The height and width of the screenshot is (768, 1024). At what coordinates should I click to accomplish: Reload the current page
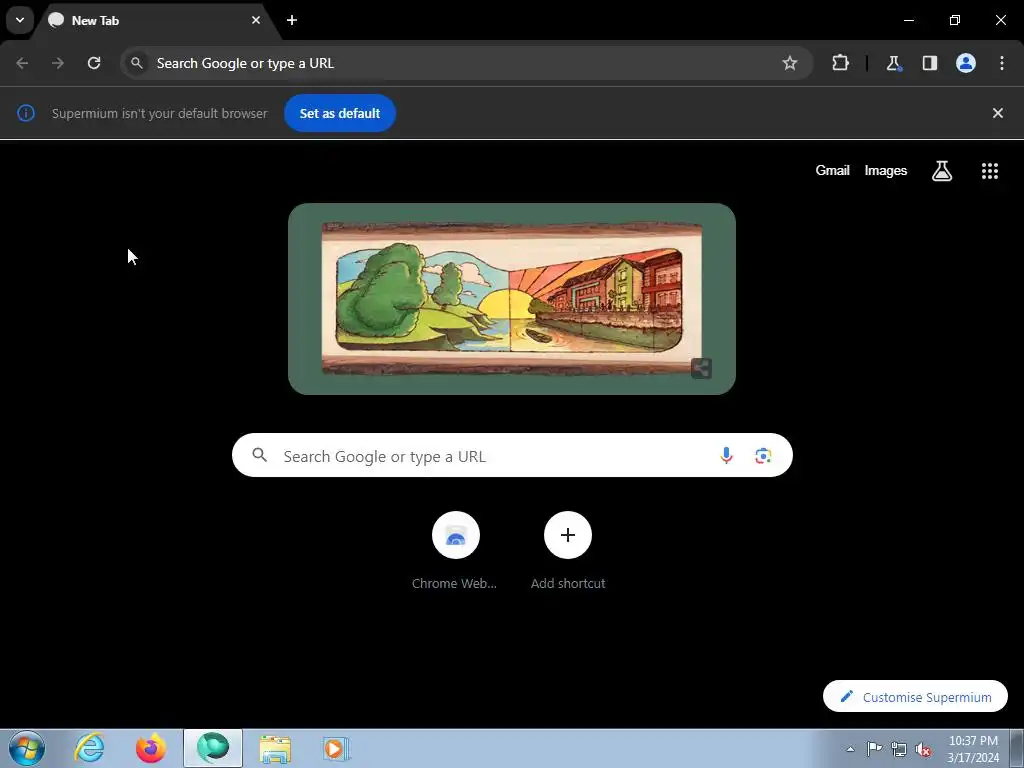(94, 63)
